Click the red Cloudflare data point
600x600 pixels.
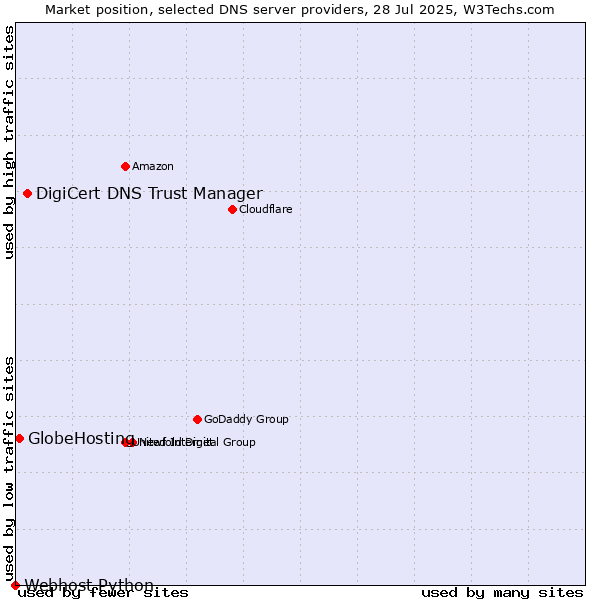(x=232, y=210)
